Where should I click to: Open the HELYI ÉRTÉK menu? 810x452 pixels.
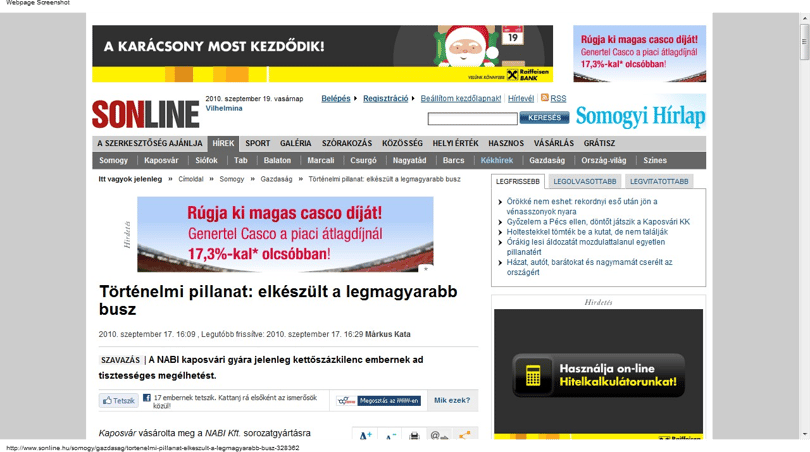pyautogui.click(x=456, y=144)
